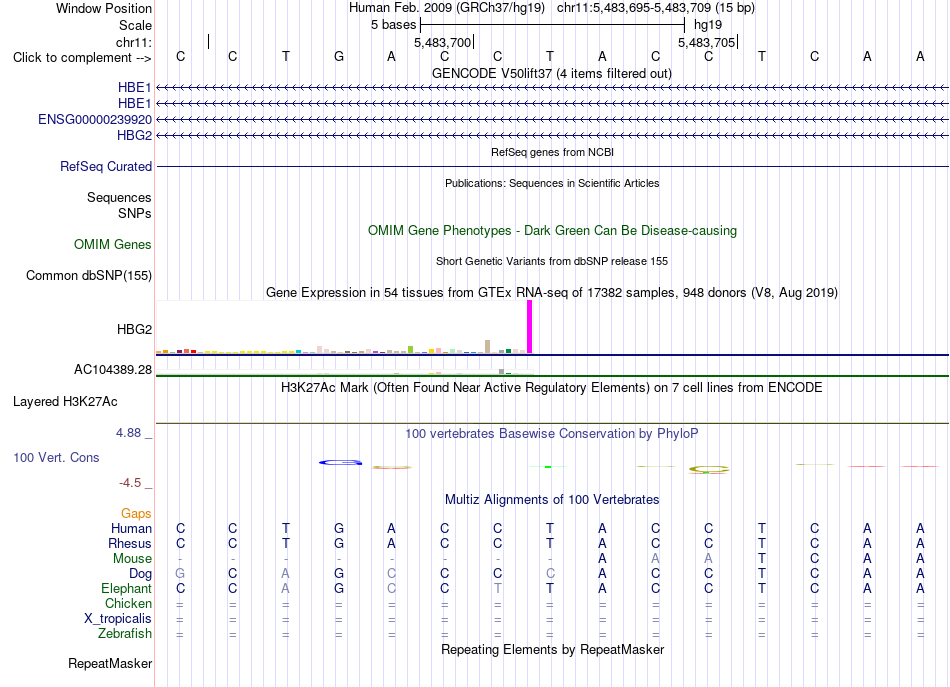The height and width of the screenshot is (687, 950).
Task: Click the tall magenta bar in HBG2 expression
Action: tap(530, 327)
